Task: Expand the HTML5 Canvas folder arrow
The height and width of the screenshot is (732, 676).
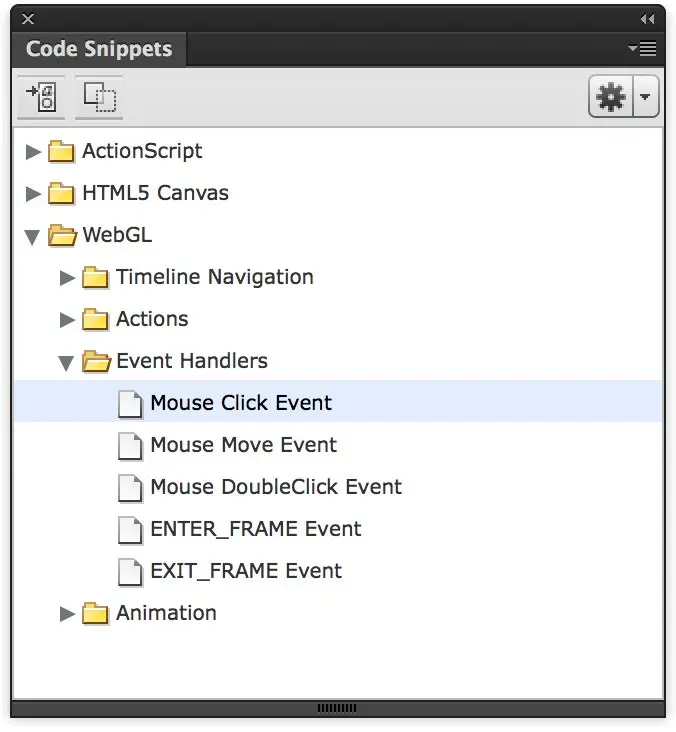Action: (x=33, y=194)
